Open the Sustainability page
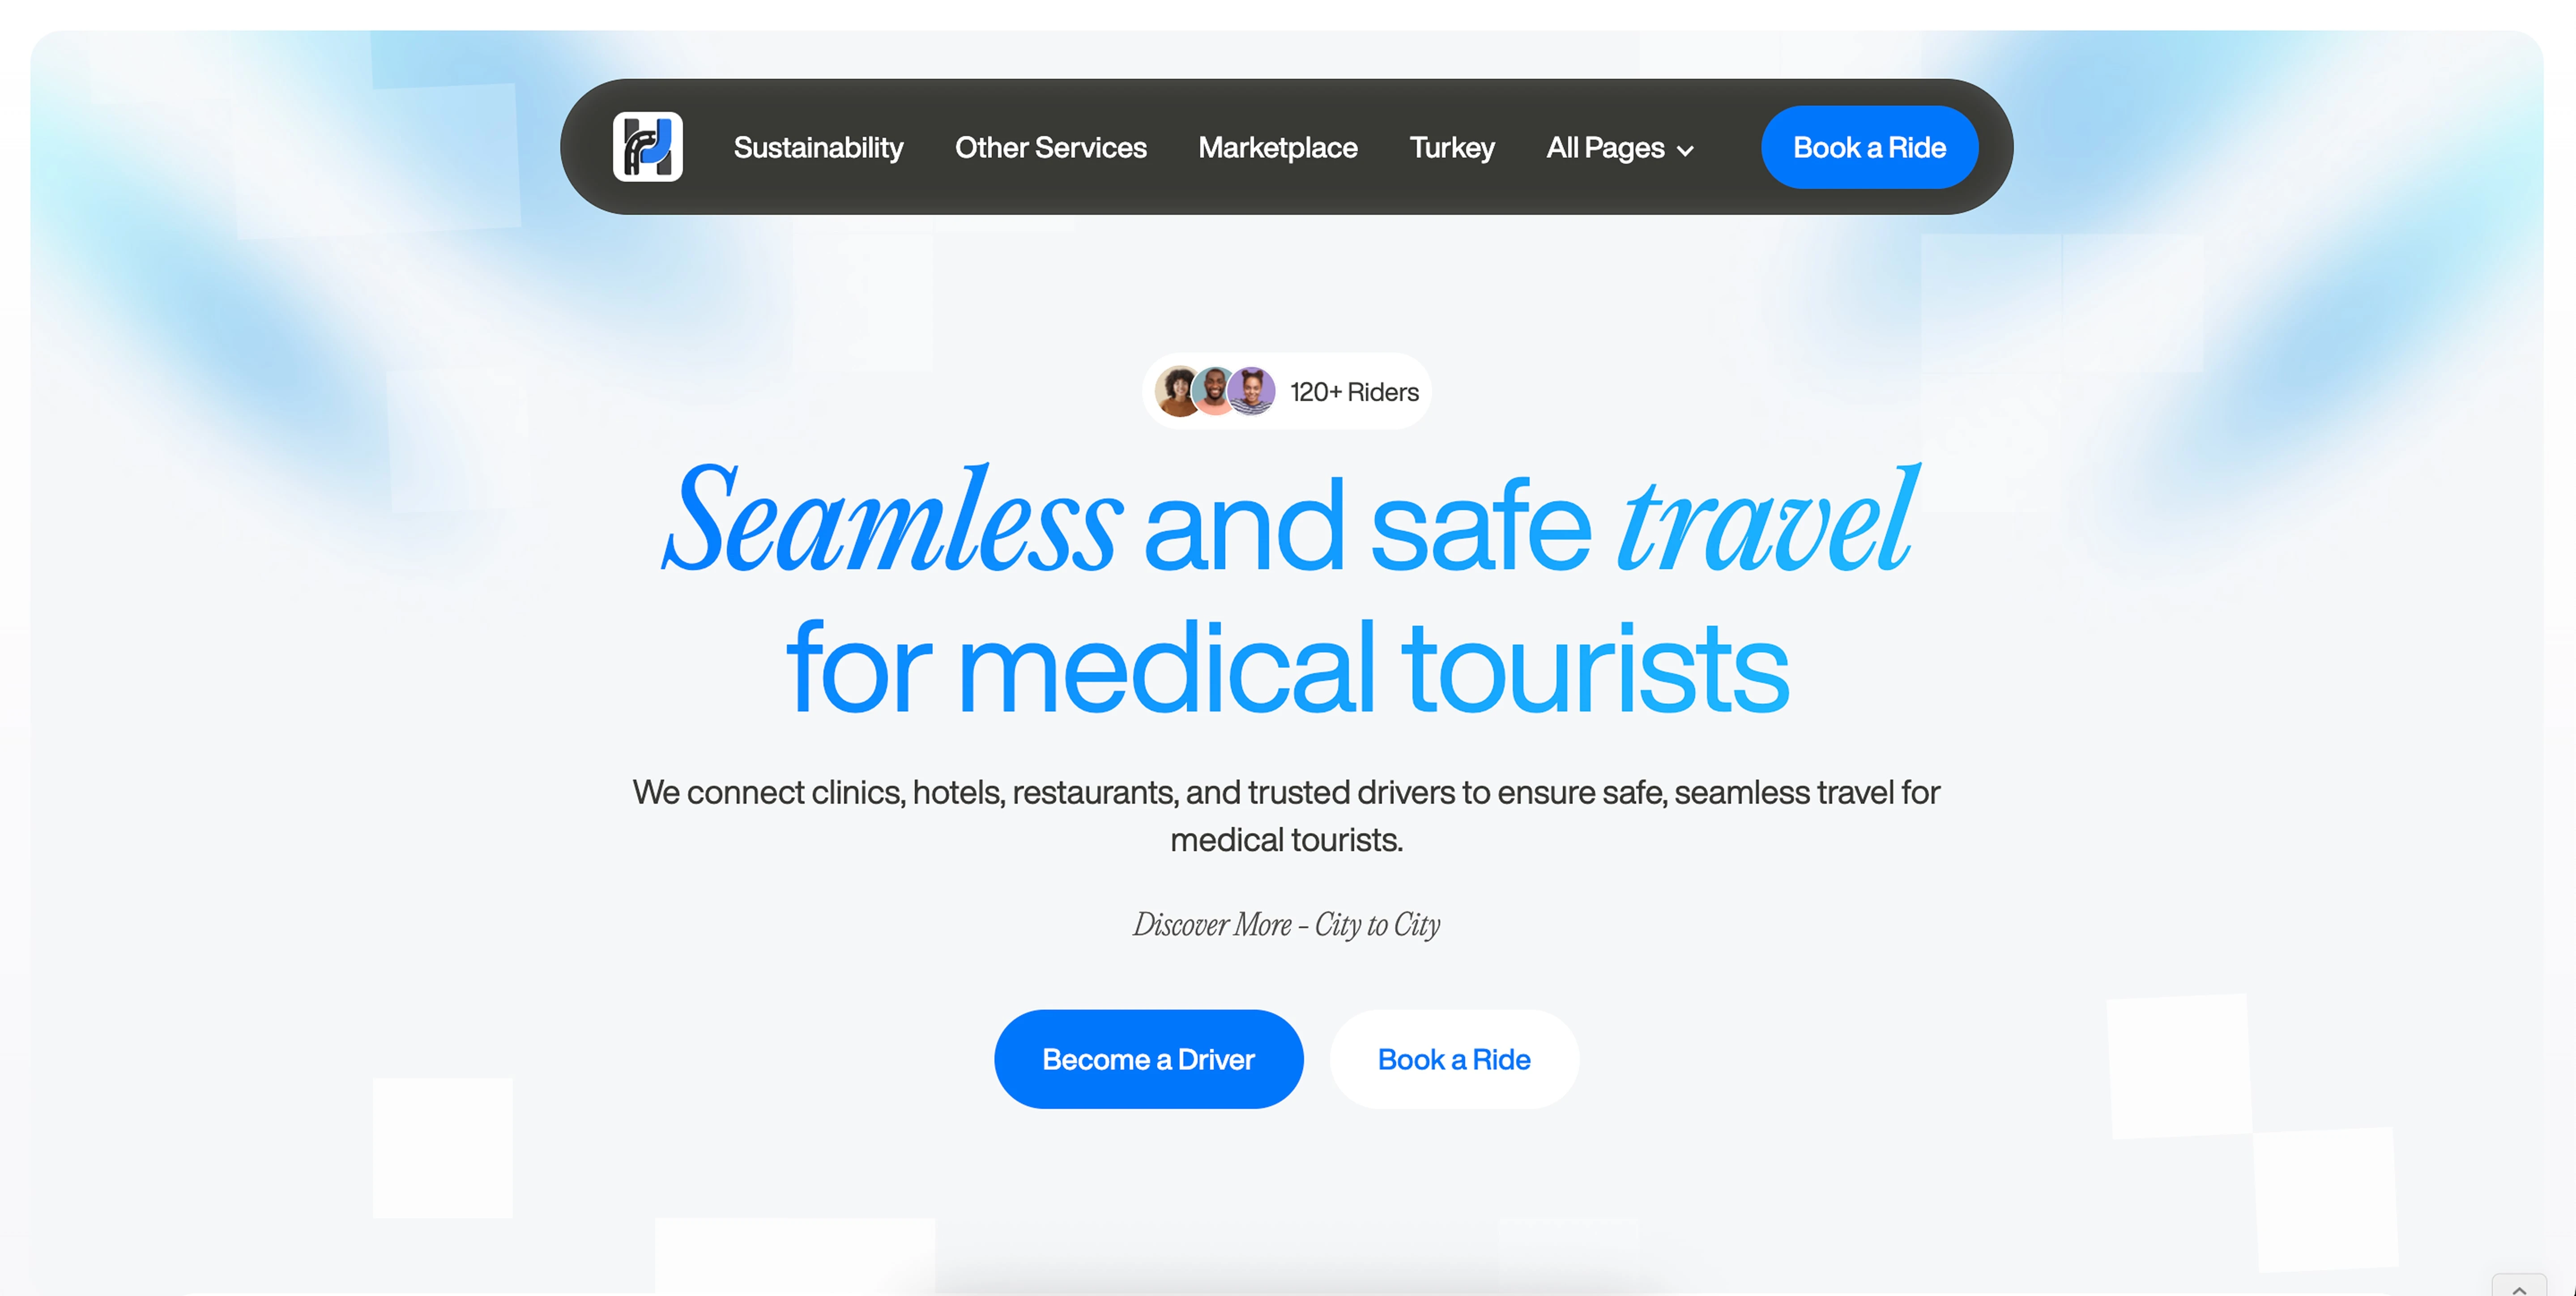This screenshot has height=1296, width=2576. tap(818, 148)
